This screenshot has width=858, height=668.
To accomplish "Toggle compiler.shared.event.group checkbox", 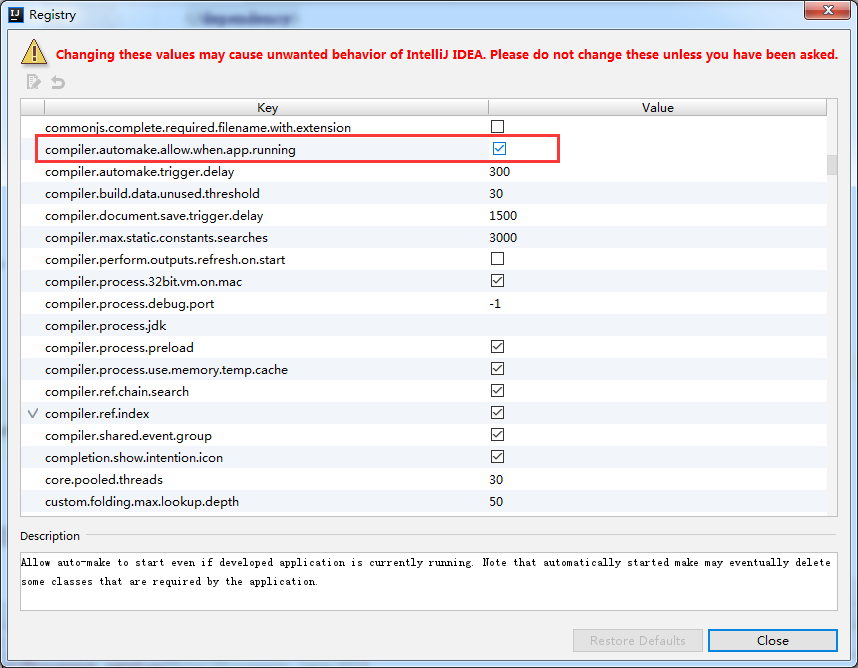I will [497, 434].
